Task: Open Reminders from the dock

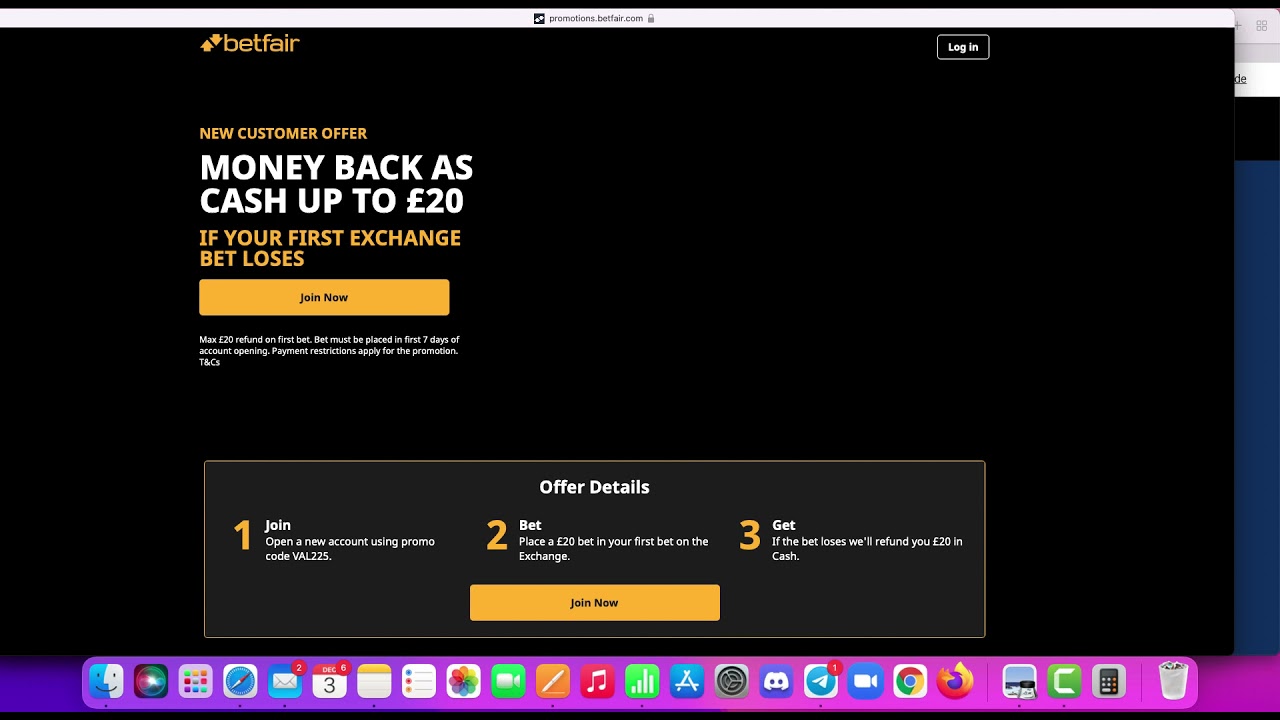Action: pyautogui.click(x=418, y=682)
